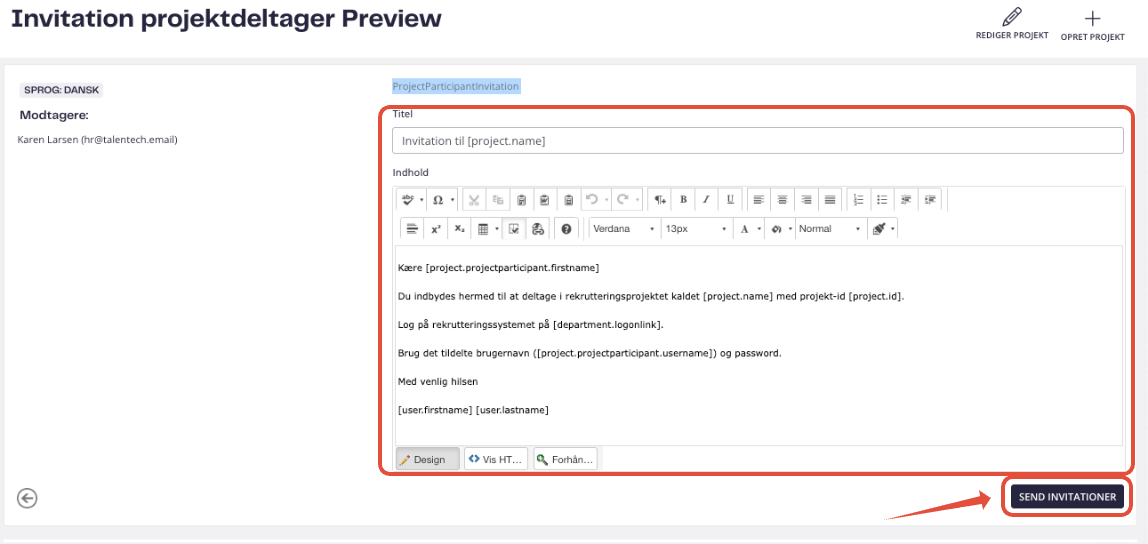
Task: Click the Titel input field
Action: [x=758, y=141]
